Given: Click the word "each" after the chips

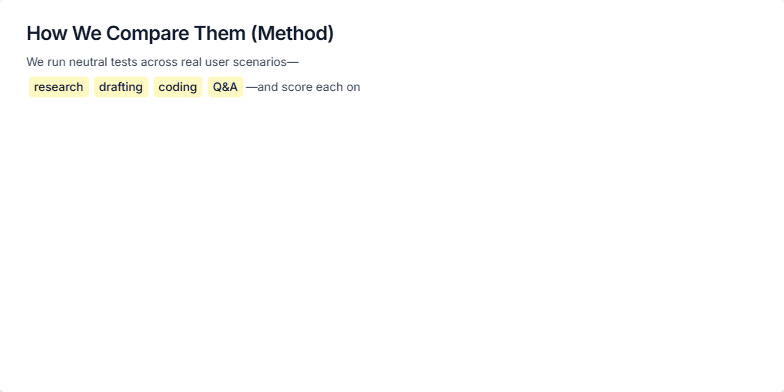Looking at the screenshot, I should click(330, 87).
